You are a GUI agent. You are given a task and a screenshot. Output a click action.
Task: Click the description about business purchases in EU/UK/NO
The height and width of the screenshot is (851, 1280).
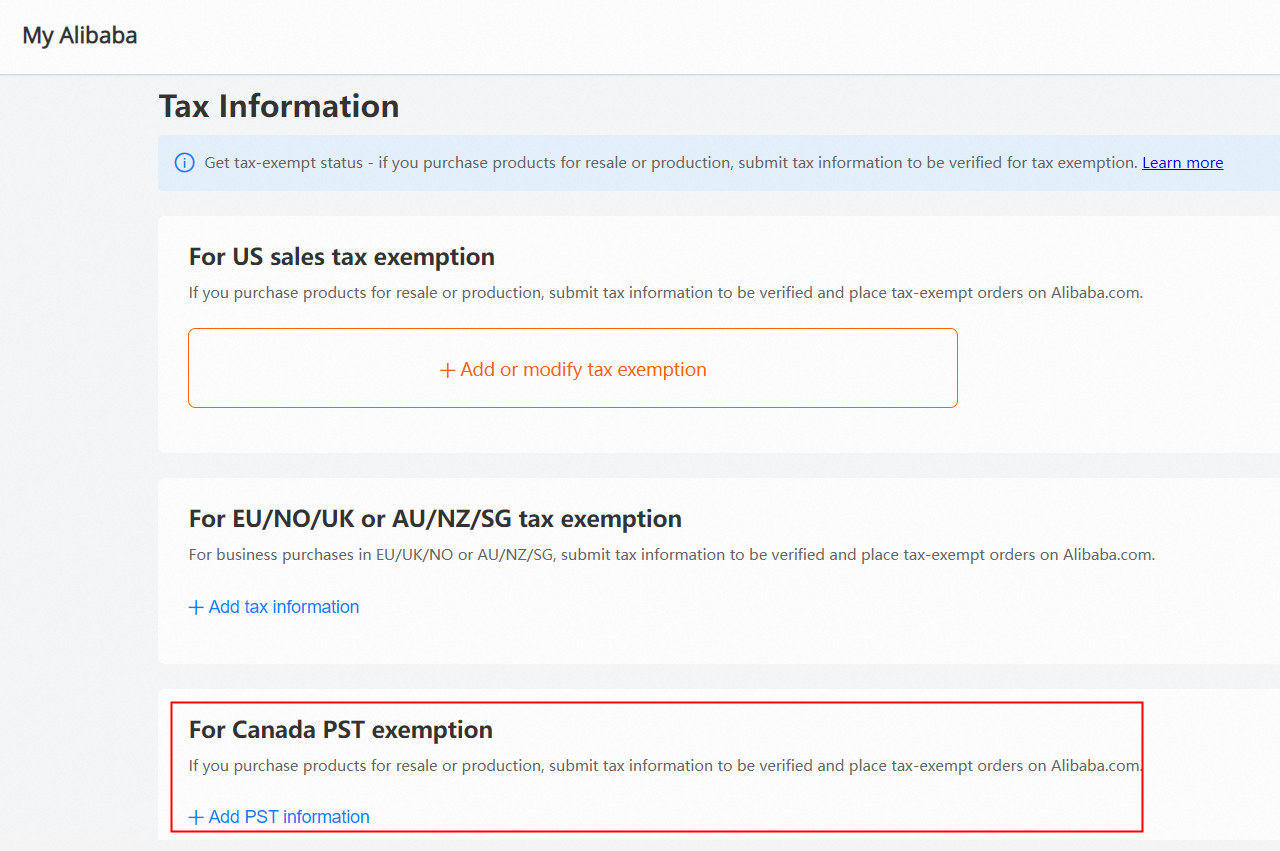(671, 554)
